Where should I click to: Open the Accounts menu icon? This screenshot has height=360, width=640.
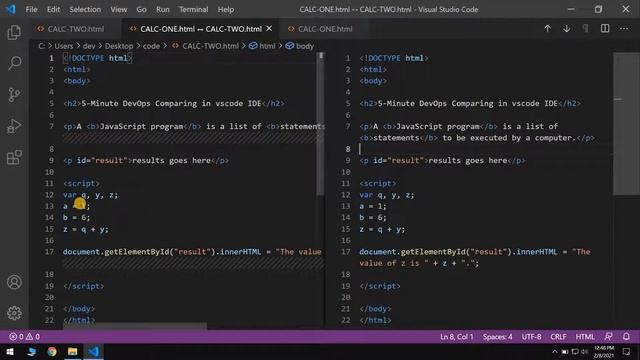pos(14,282)
